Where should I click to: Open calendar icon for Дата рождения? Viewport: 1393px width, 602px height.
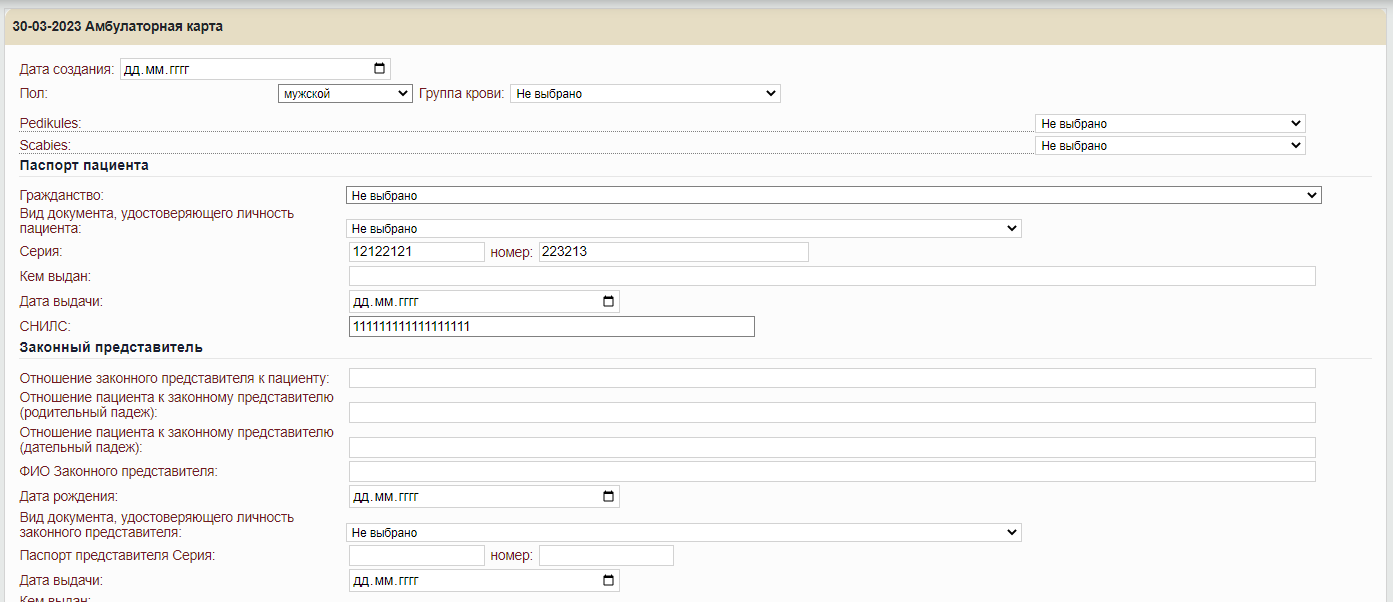click(608, 497)
